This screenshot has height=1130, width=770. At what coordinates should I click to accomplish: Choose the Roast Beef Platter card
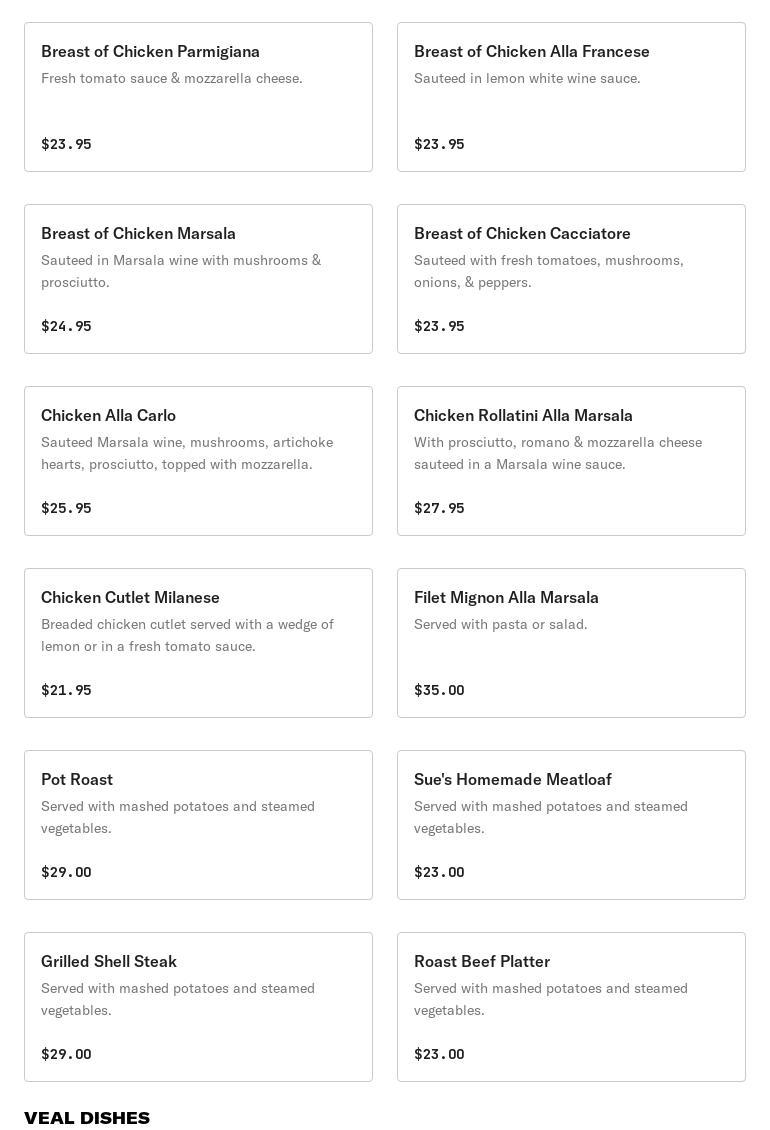tap(571, 1007)
